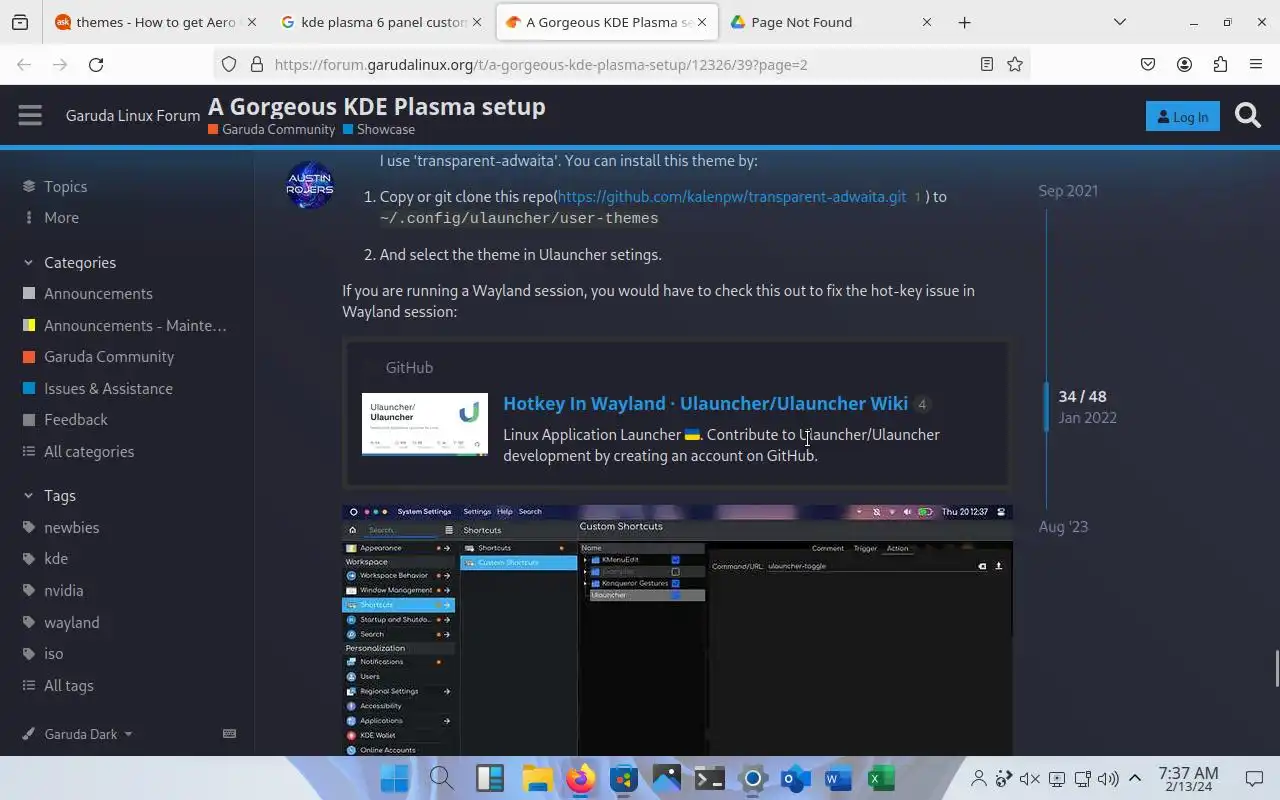
Task: Open the Firefox application menu
Action: [1256, 64]
